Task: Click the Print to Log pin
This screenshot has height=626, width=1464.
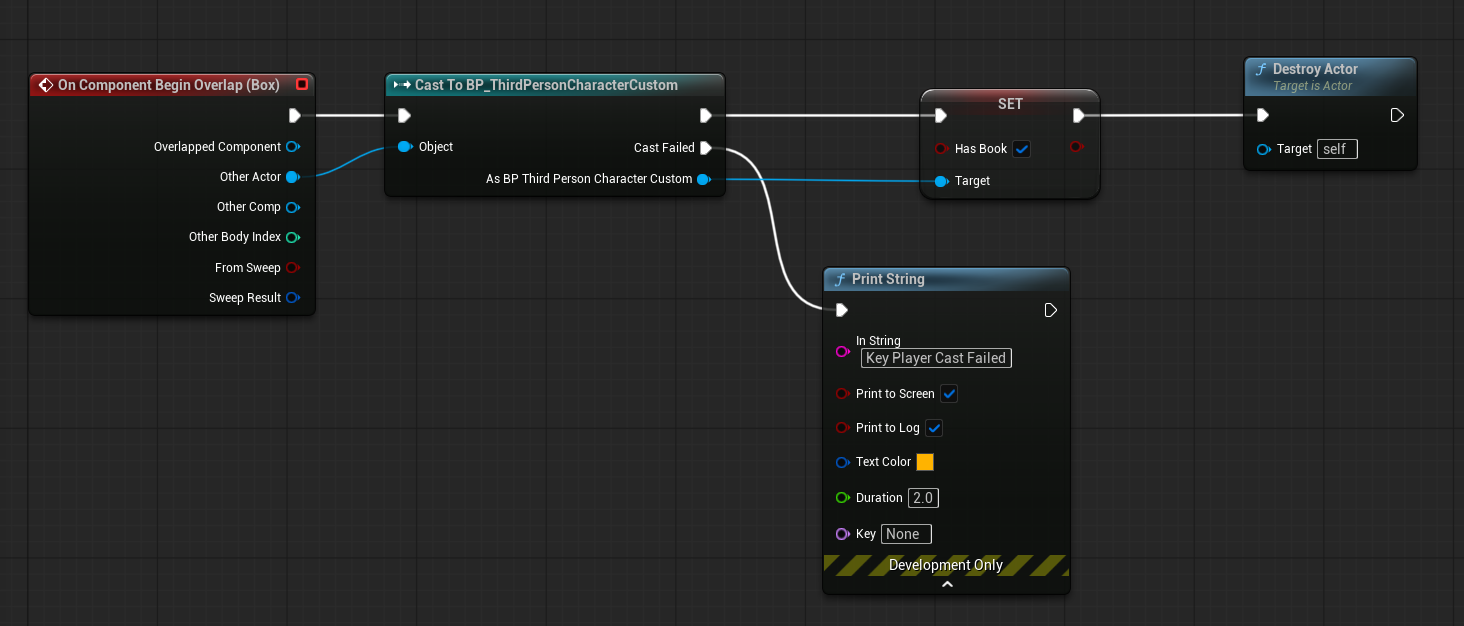Action: click(842, 428)
